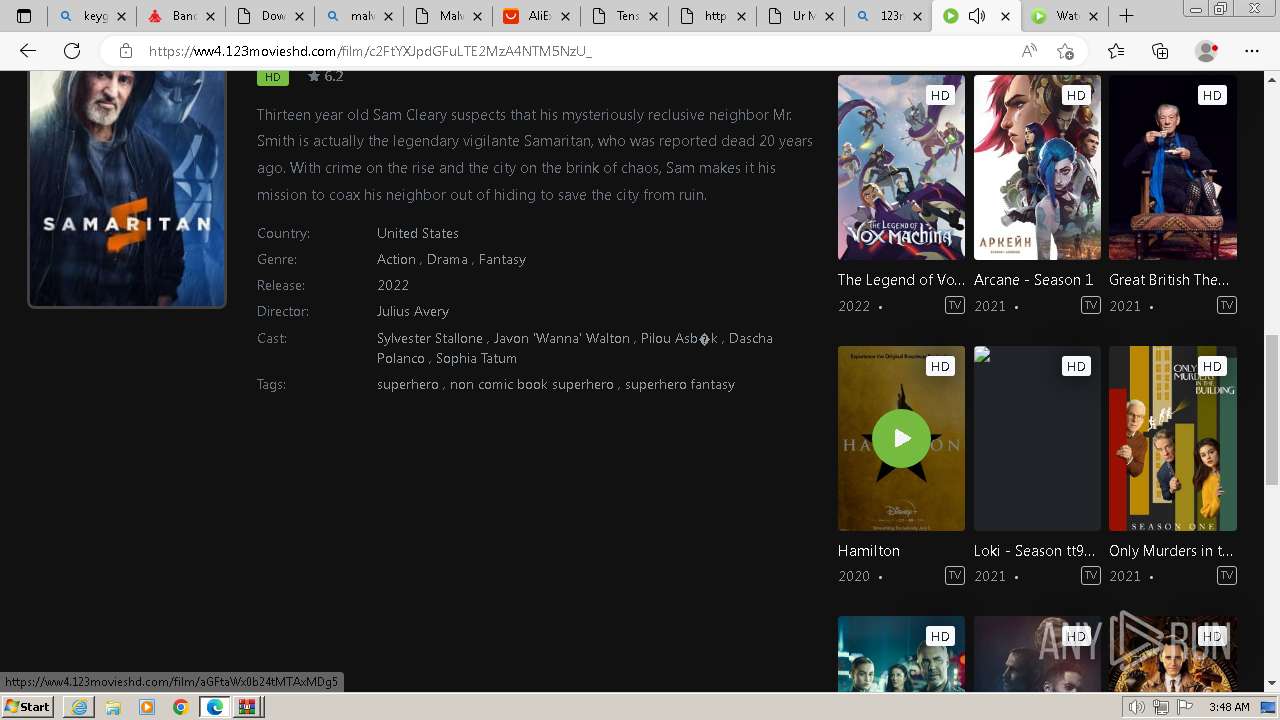
Task: Open network status tray icon
Action: pos(1161,707)
